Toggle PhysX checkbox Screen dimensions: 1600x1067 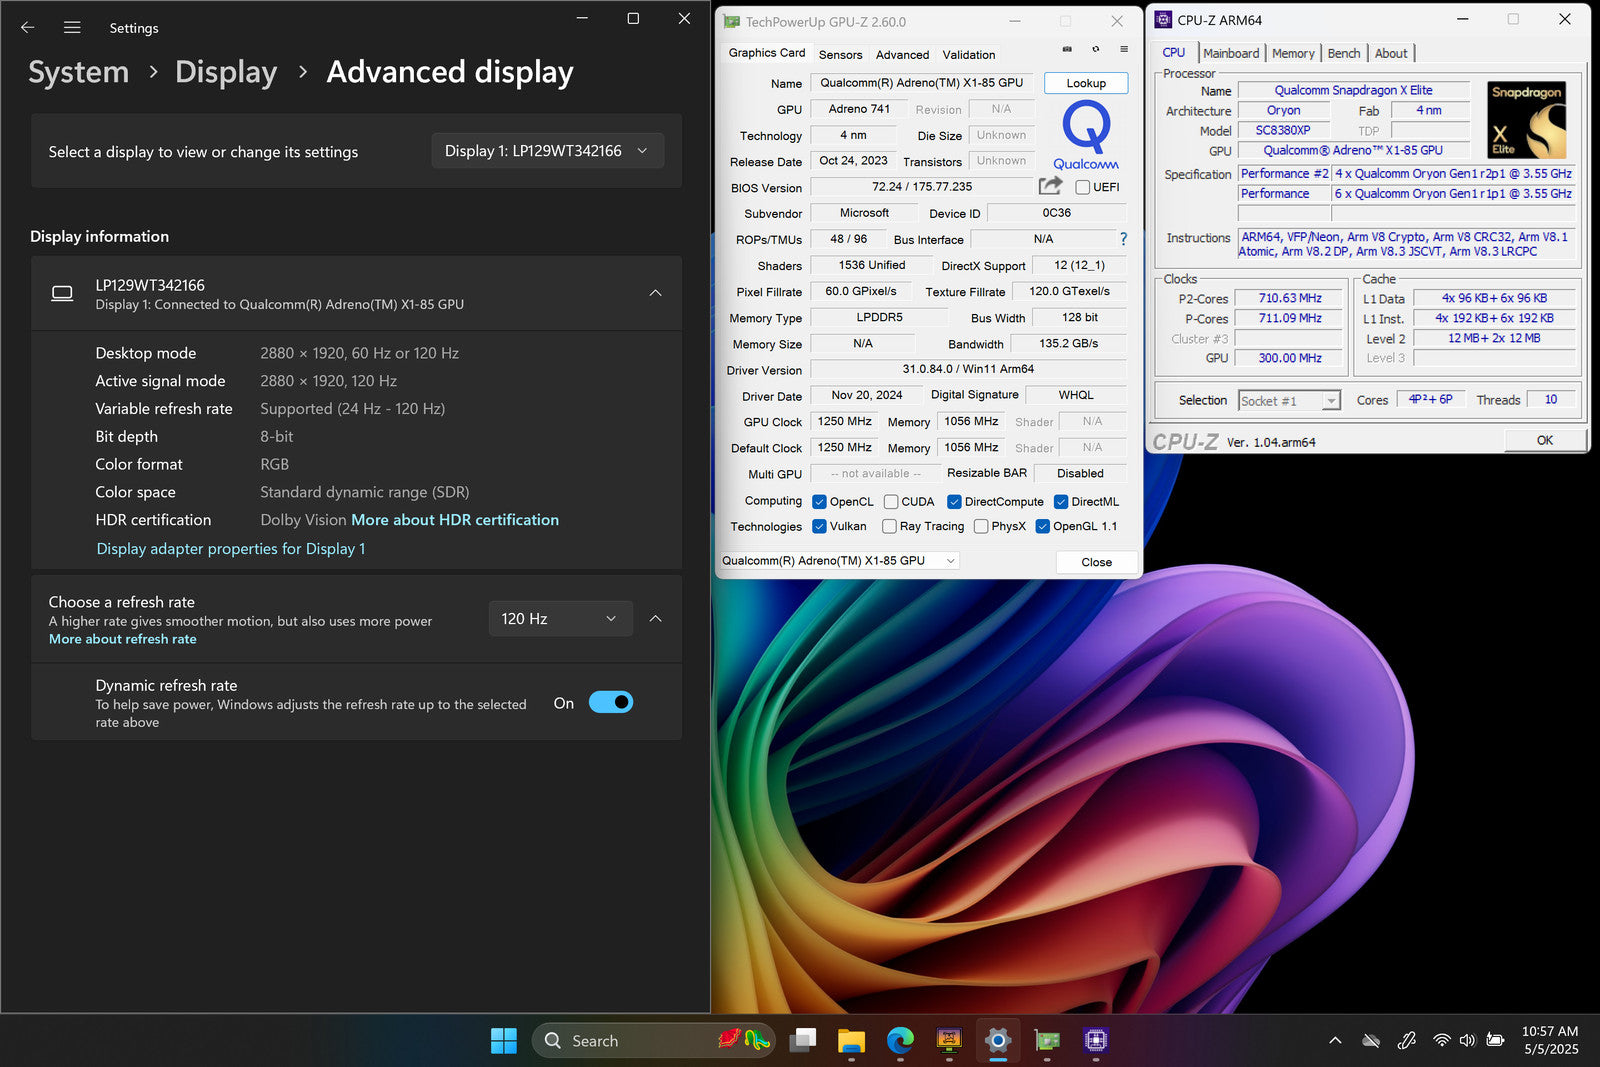(981, 526)
